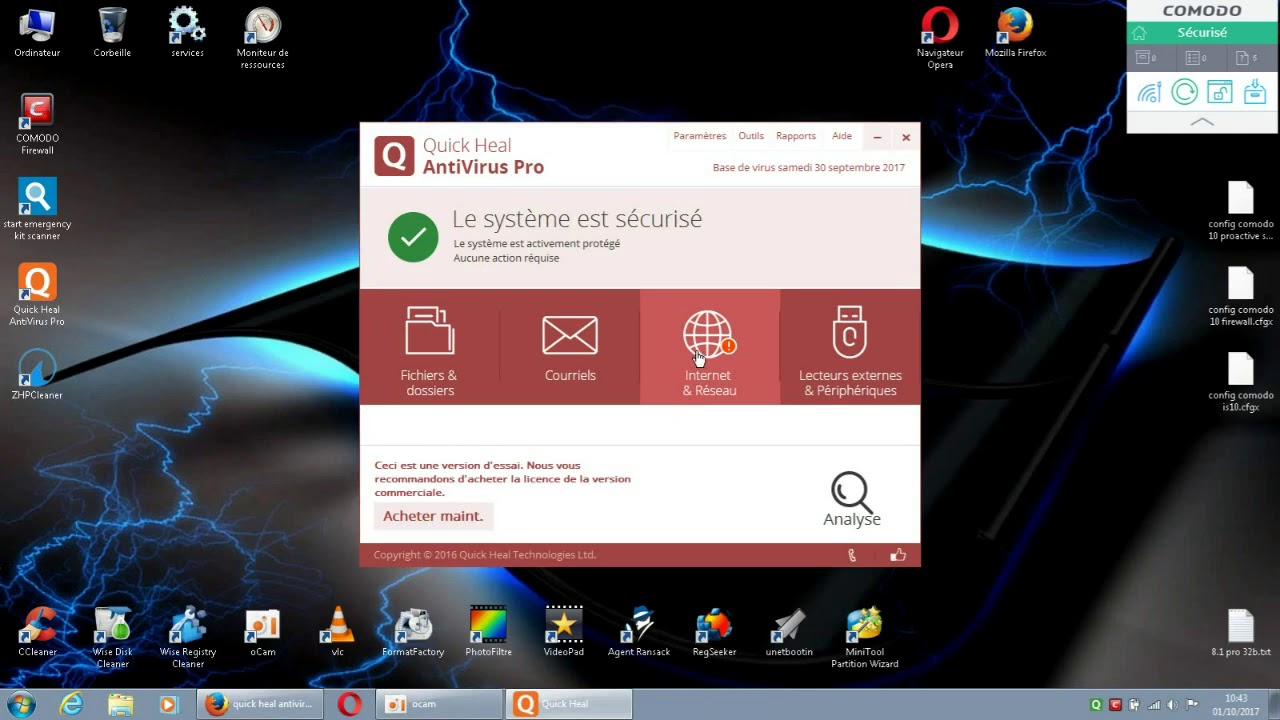Open Quick Heal AntiVirus Pro desktop shortcut
The width and height of the screenshot is (1280, 720).
coord(37,296)
